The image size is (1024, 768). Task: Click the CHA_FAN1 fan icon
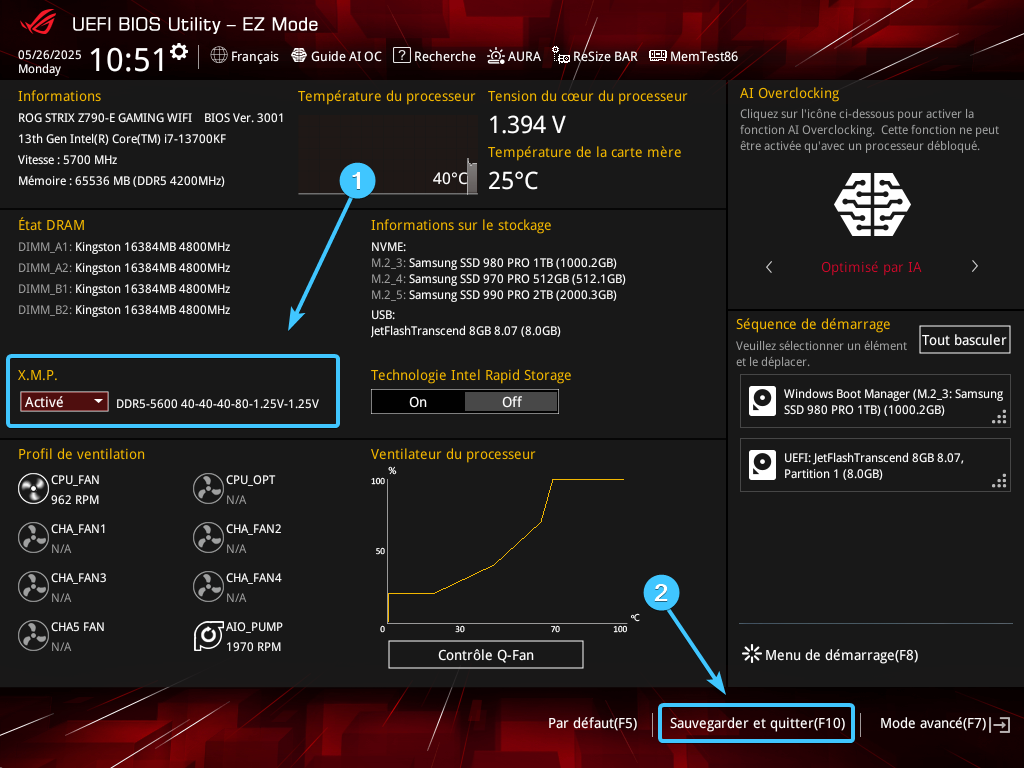pyautogui.click(x=33, y=537)
